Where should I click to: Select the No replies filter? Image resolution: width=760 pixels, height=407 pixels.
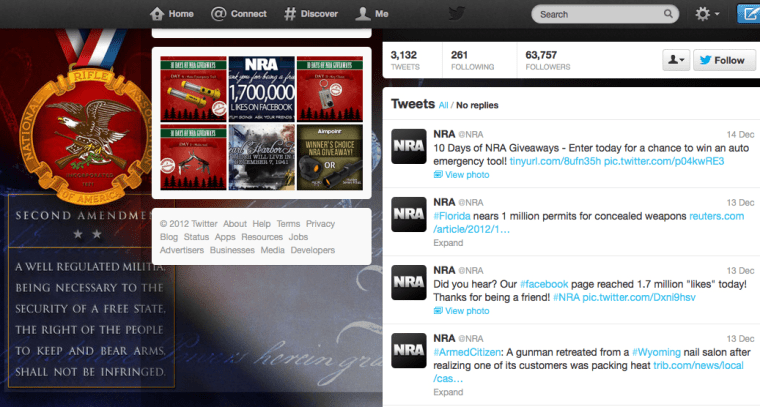tap(477, 105)
